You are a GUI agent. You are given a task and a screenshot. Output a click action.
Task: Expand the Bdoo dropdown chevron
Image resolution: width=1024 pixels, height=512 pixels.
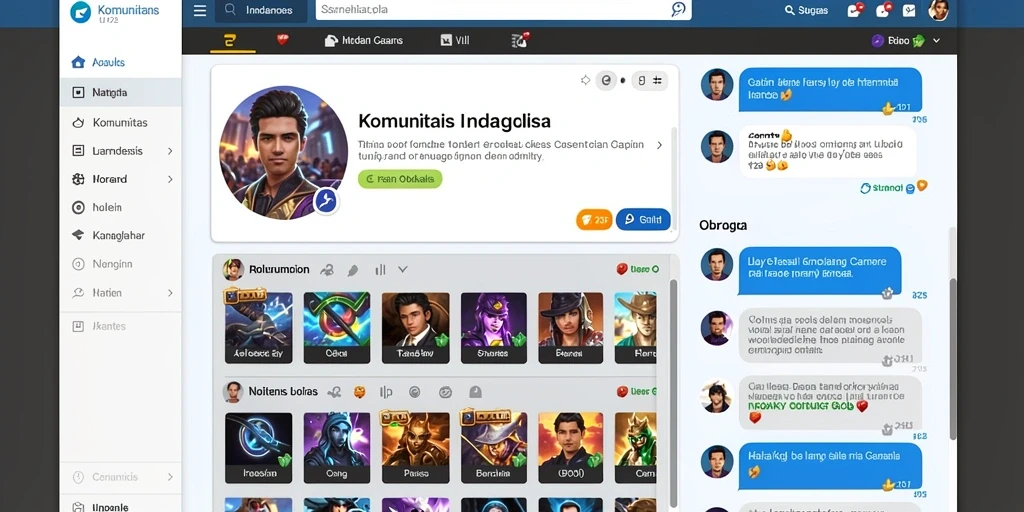(936, 40)
